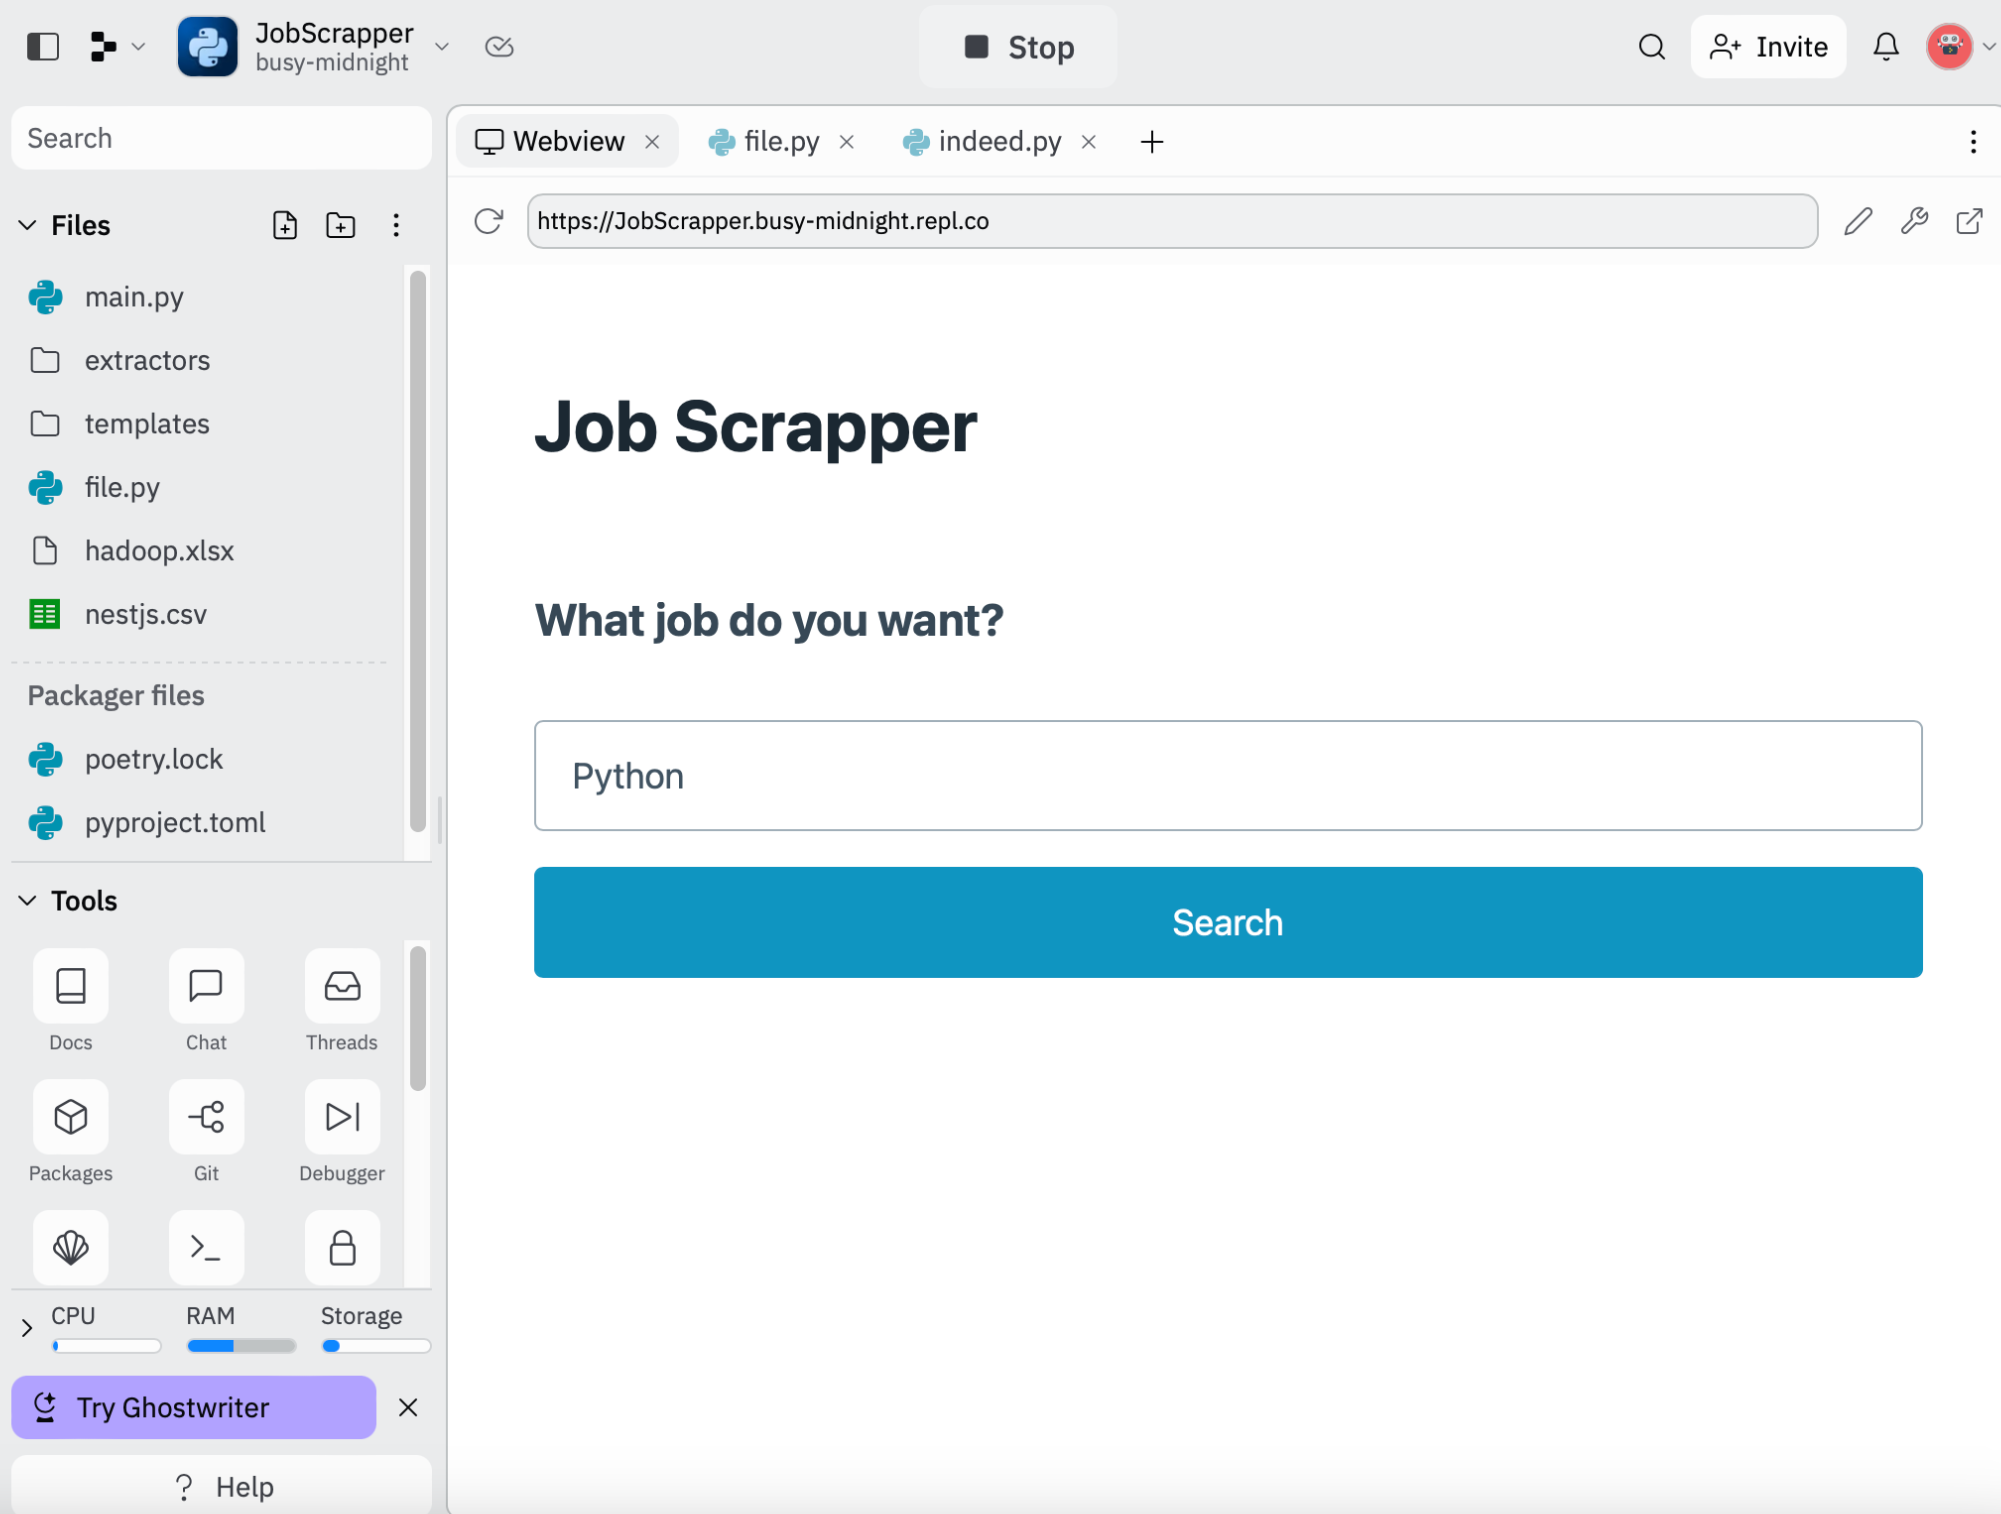Viewport: 2001px width, 1514px height.
Task: Toggle the left sidebar panel
Action: pyautogui.click(x=43, y=47)
